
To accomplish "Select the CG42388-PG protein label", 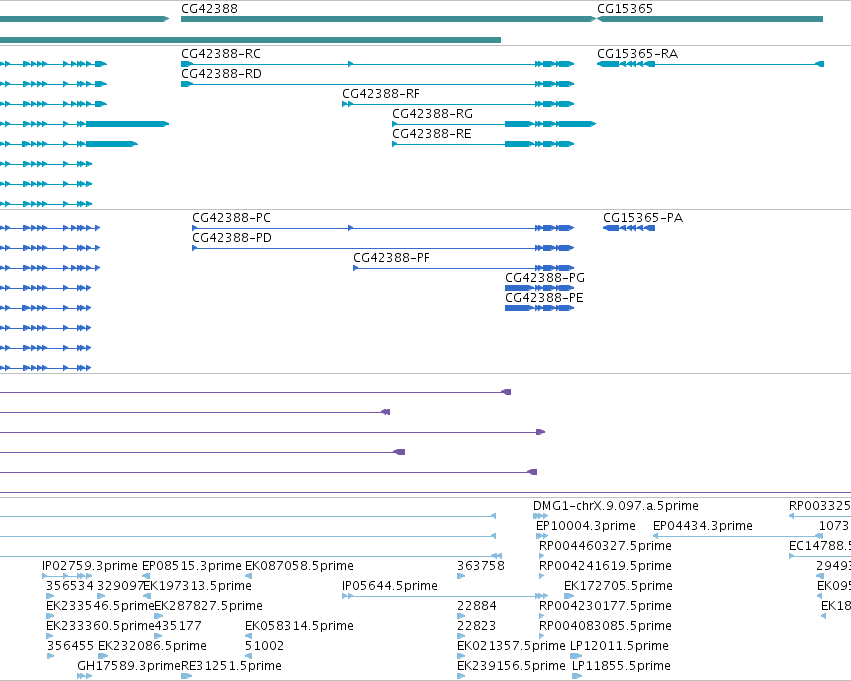I will pyautogui.click(x=545, y=278).
